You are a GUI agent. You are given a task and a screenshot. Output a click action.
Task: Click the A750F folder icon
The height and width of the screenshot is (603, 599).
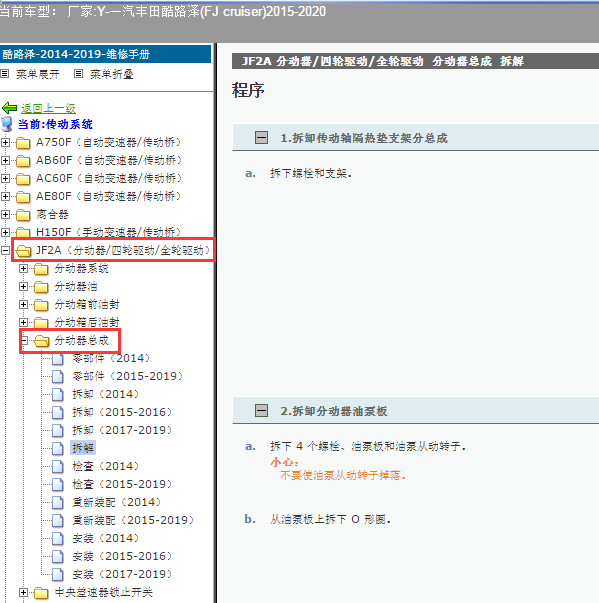pos(23,143)
